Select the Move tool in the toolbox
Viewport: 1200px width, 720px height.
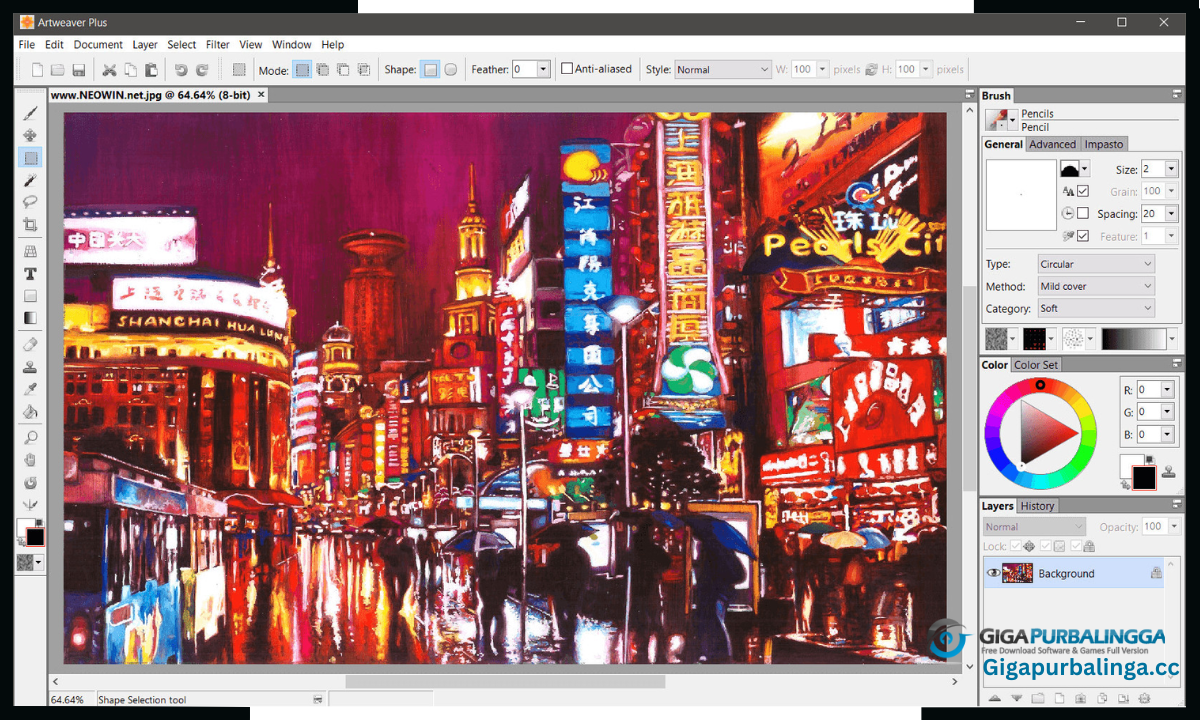click(31, 135)
